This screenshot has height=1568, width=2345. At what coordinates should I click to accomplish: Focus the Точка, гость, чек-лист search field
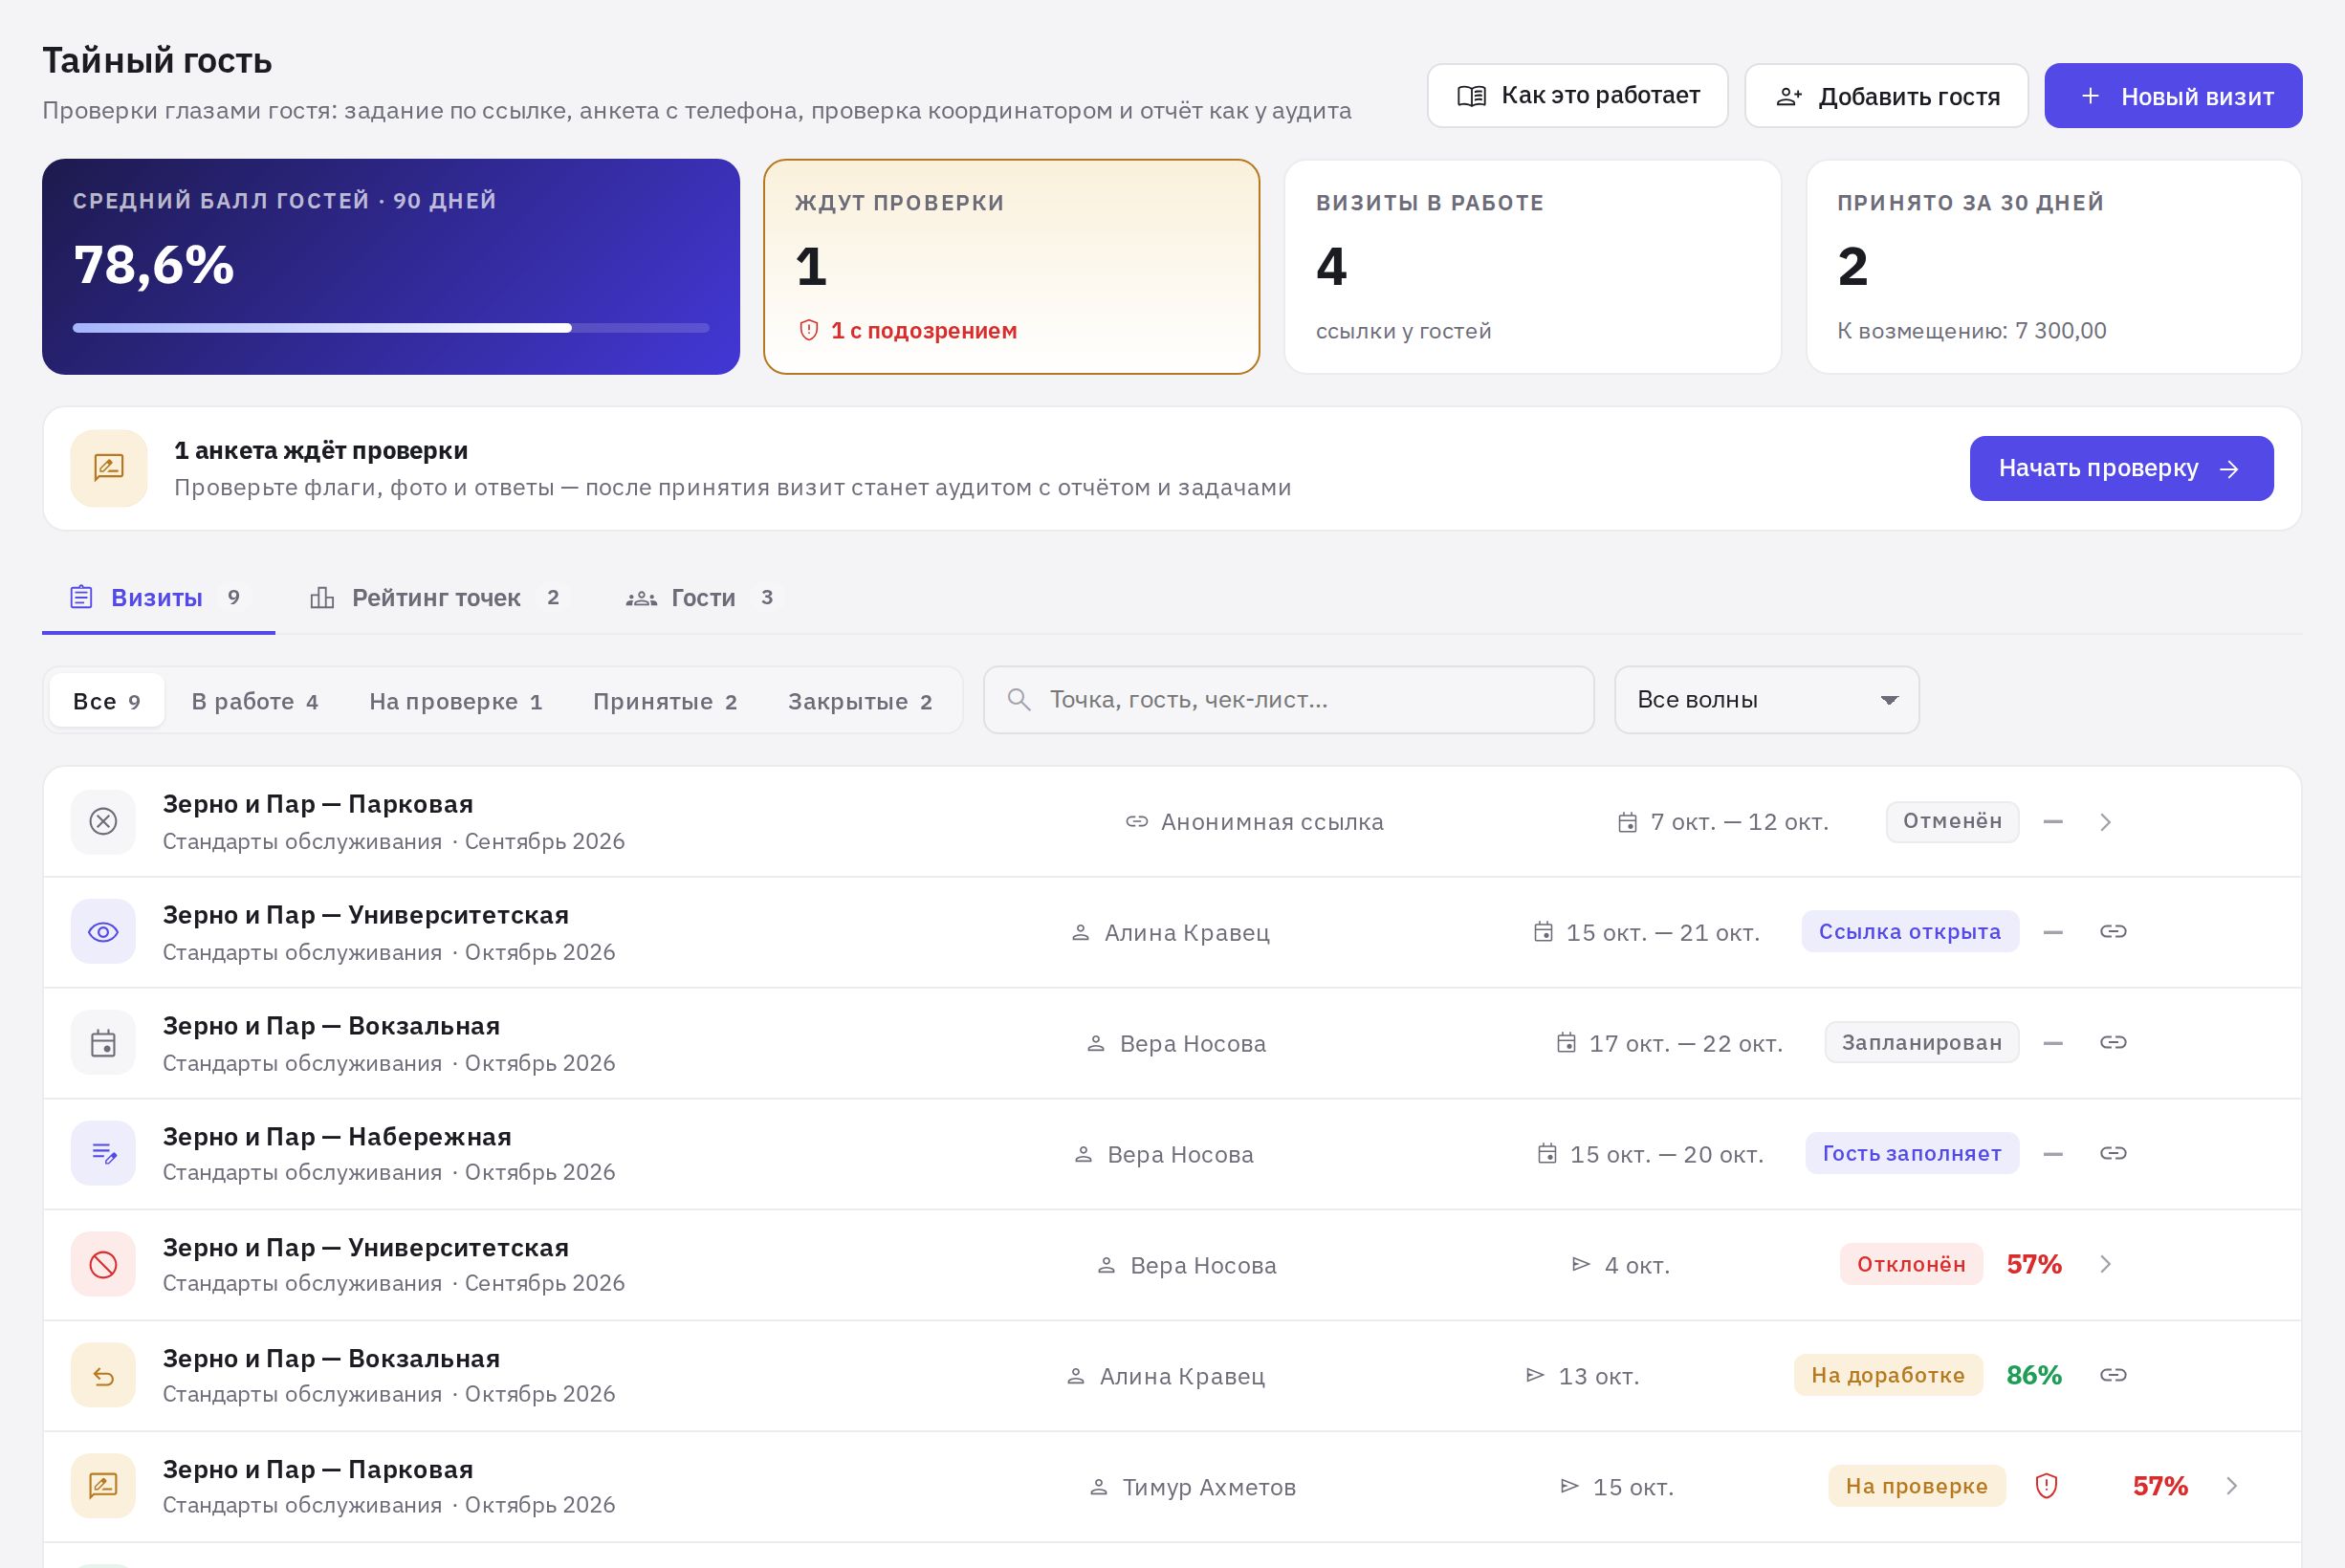[1288, 700]
